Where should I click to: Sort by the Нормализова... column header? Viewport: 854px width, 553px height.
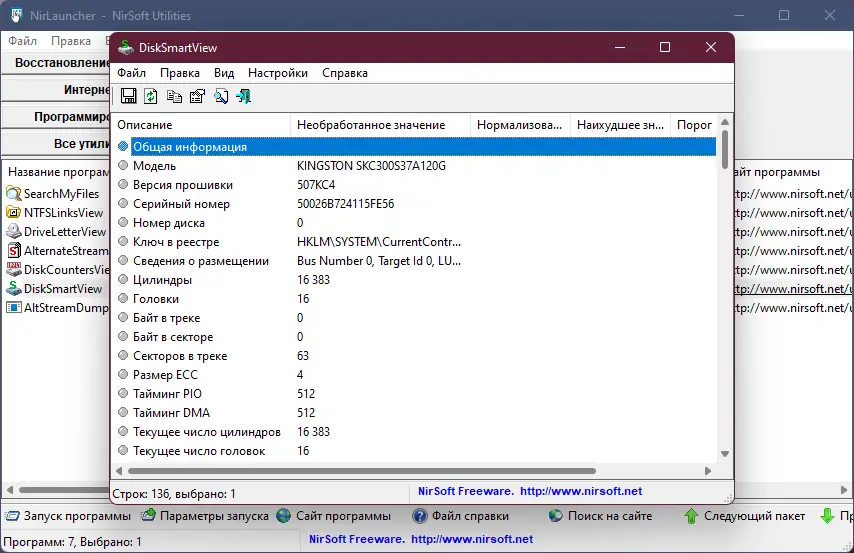coord(520,125)
